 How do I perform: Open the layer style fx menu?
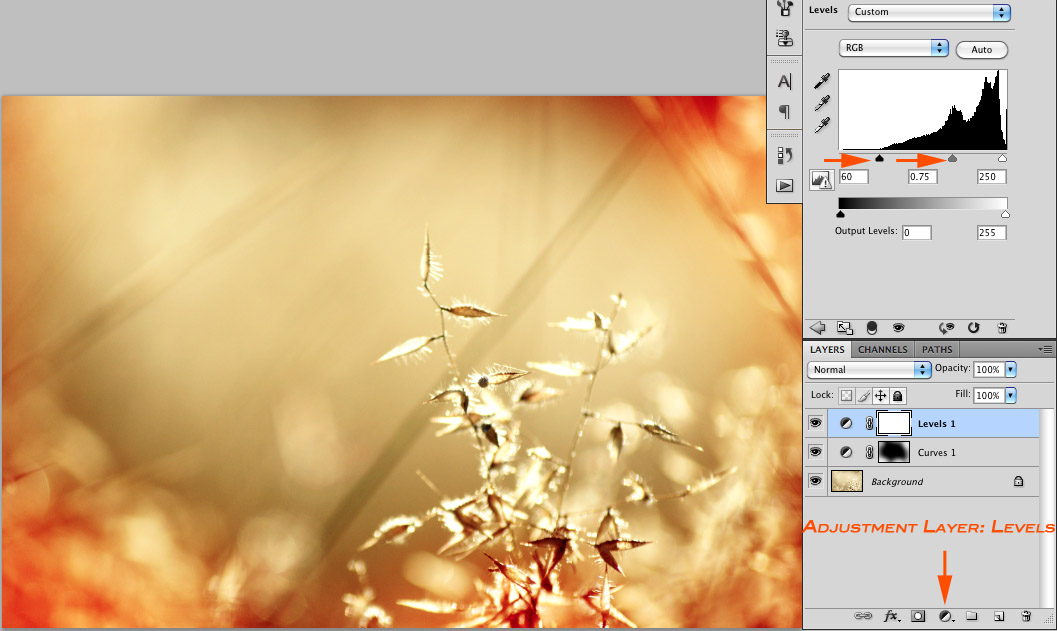[892, 617]
